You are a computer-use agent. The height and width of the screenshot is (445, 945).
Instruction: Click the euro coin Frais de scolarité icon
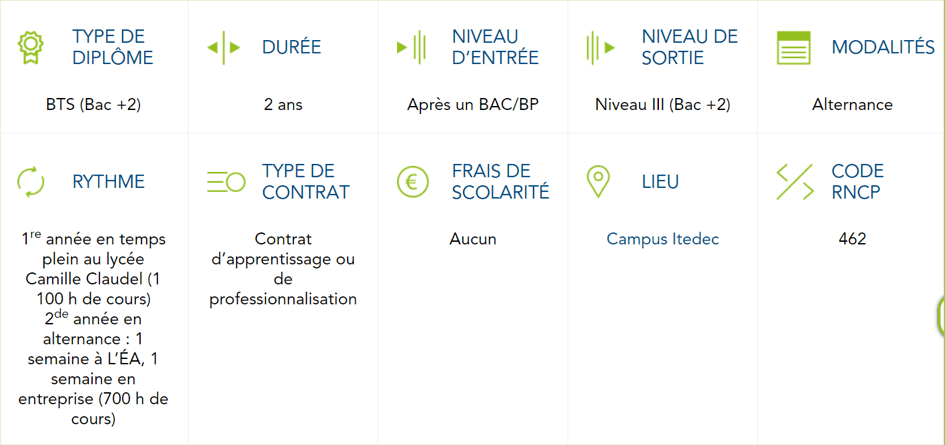[x=412, y=181]
